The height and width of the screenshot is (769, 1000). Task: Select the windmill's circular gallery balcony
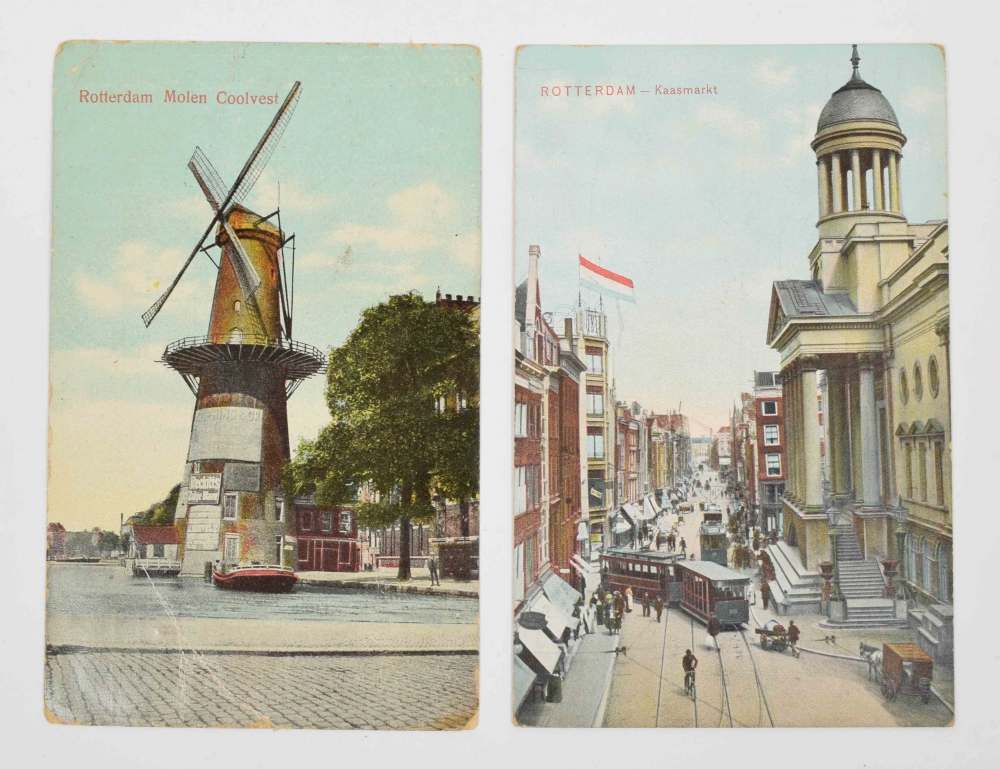tap(243, 354)
